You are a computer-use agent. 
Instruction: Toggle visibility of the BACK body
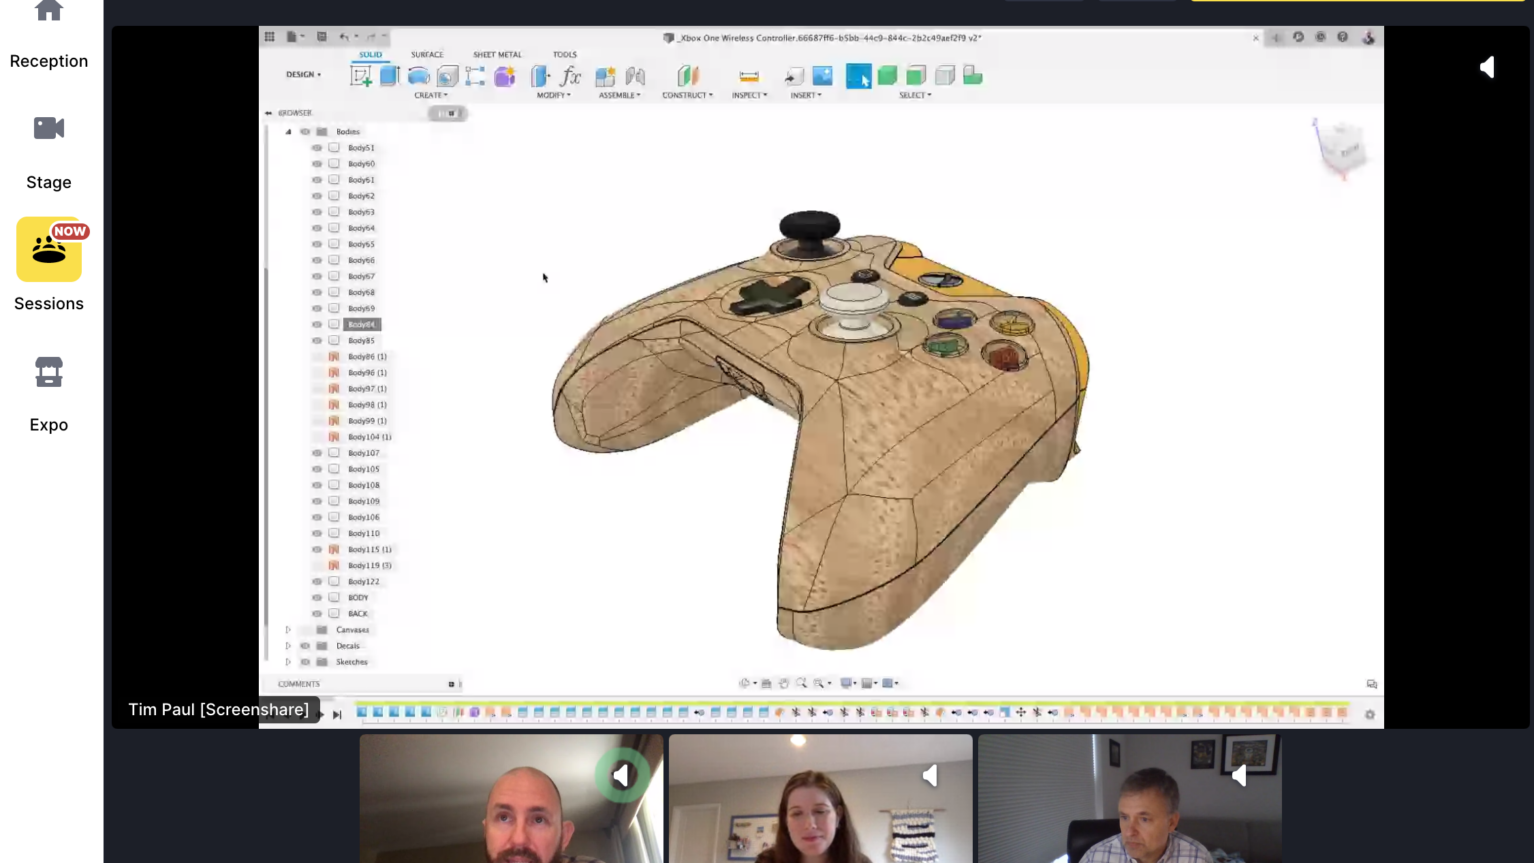tap(317, 613)
